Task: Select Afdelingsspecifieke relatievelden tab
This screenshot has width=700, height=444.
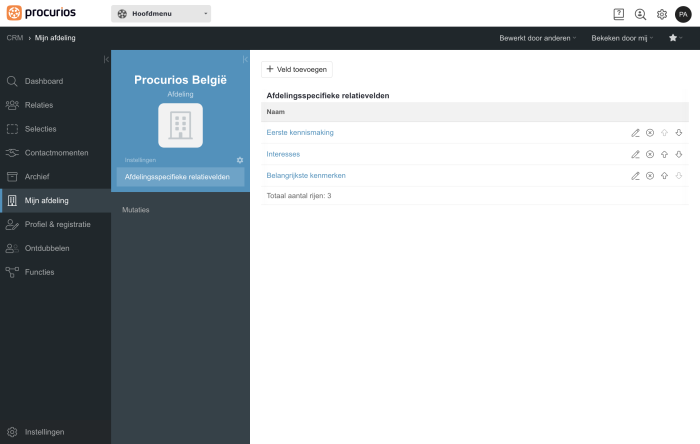Action: point(180,177)
